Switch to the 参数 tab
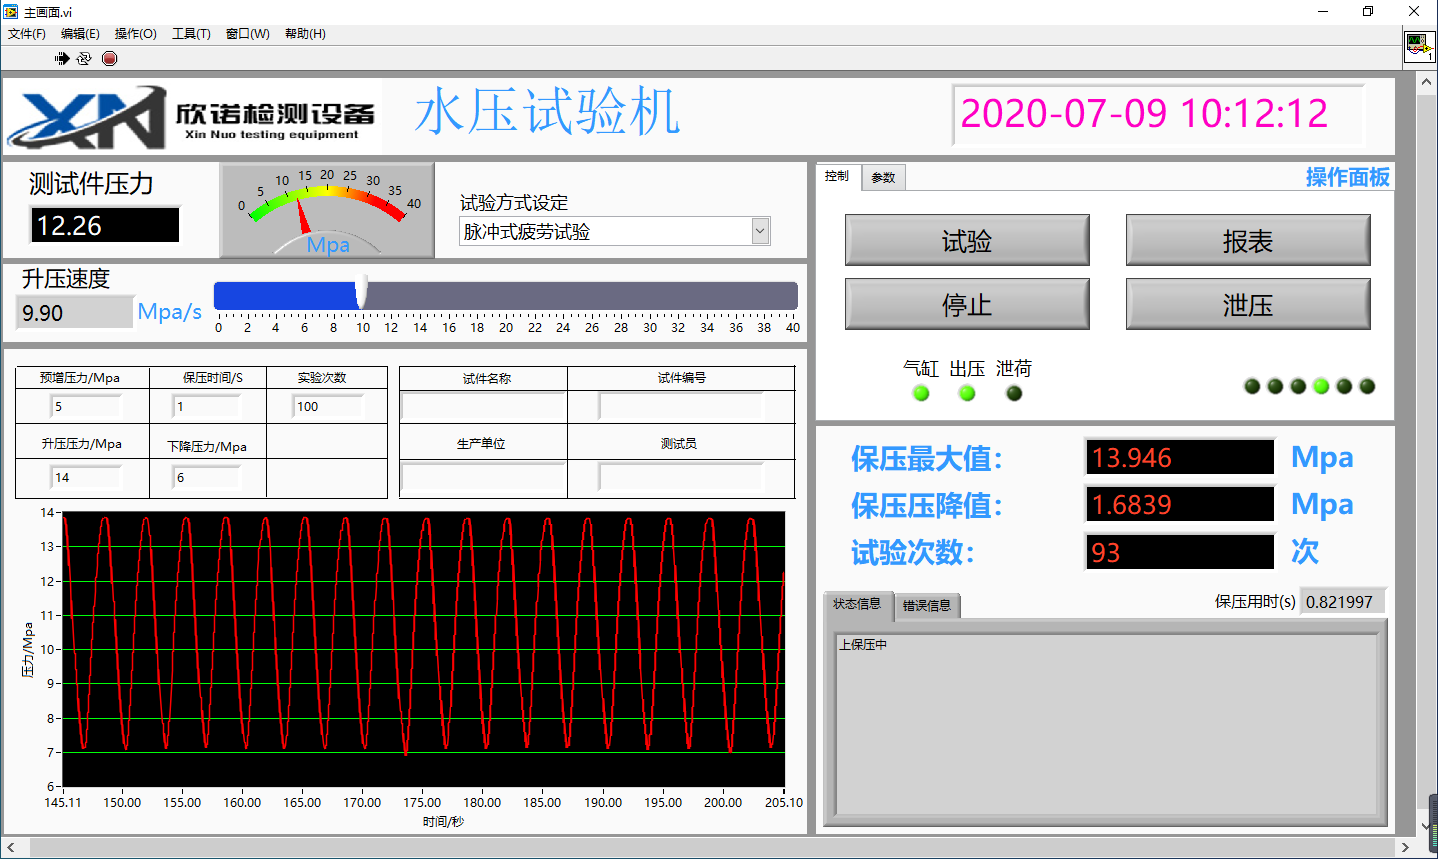The width and height of the screenshot is (1438, 859). tap(883, 177)
